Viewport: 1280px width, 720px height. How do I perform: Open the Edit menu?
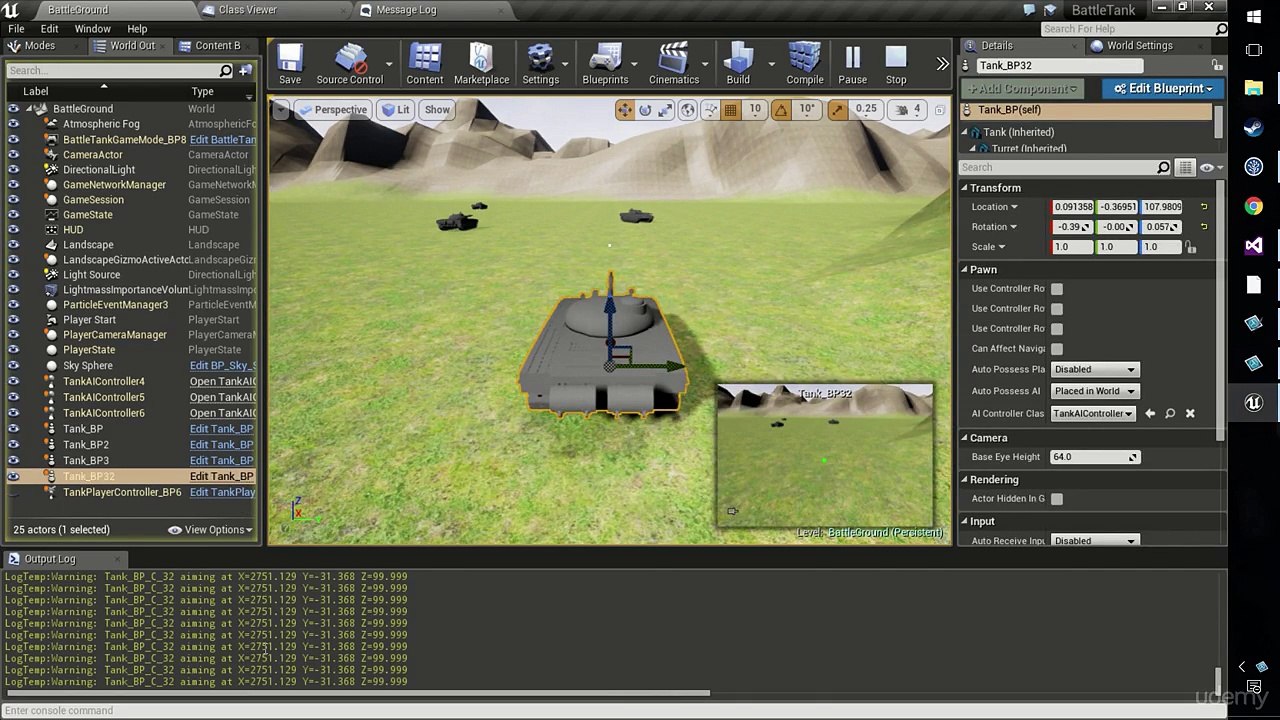[x=49, y=29]
